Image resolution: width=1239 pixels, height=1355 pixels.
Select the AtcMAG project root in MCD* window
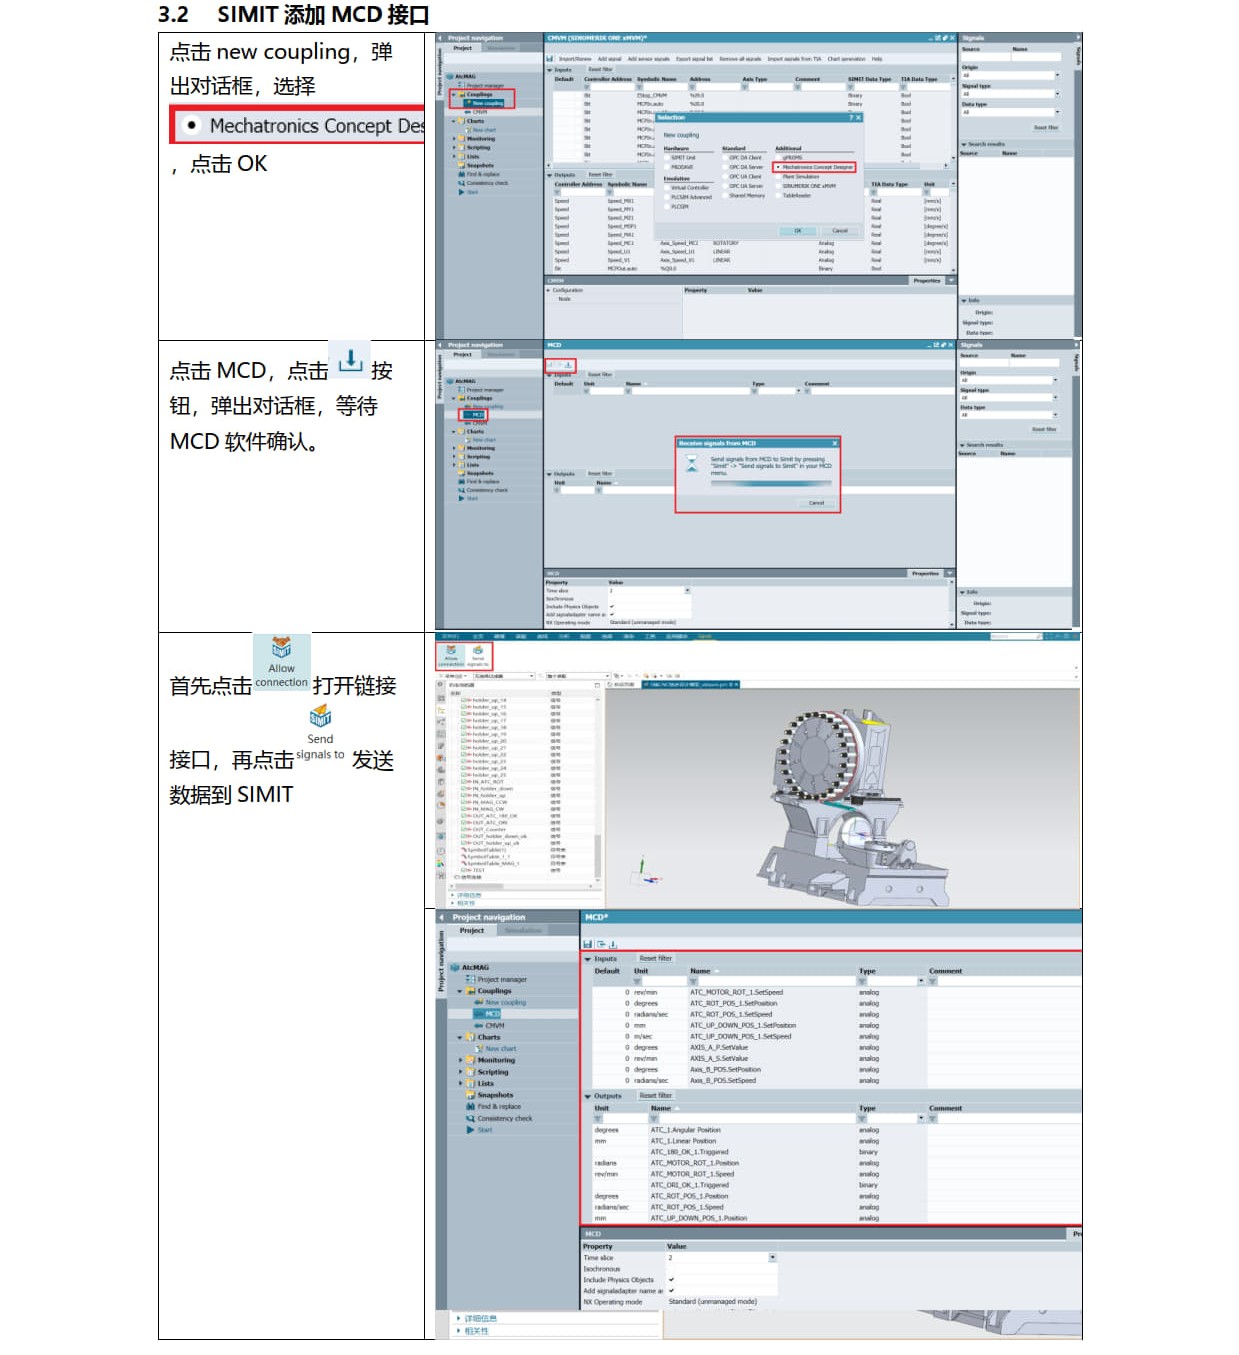click(x=470, y=968)
